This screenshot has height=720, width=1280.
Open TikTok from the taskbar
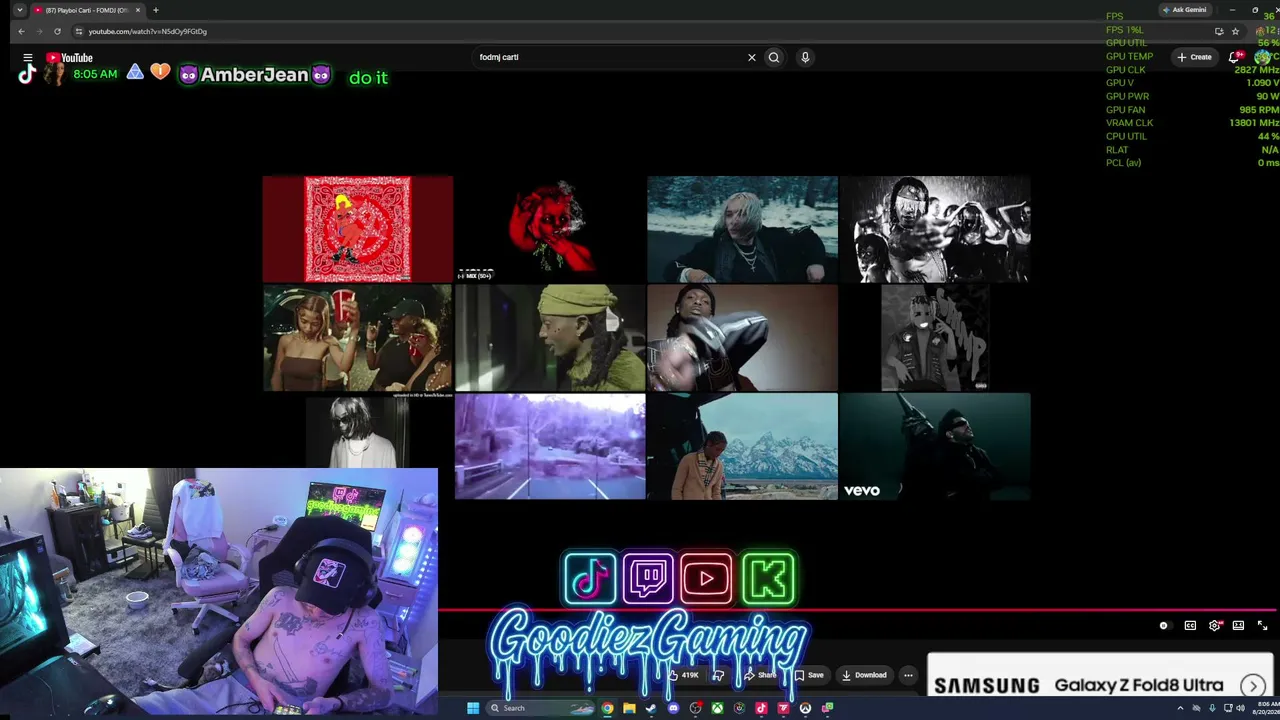[x=761, y=708]
